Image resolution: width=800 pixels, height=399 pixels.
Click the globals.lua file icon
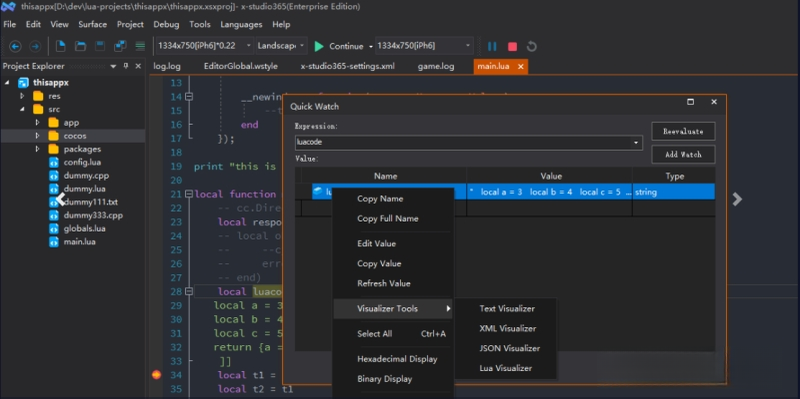point(54,229)
